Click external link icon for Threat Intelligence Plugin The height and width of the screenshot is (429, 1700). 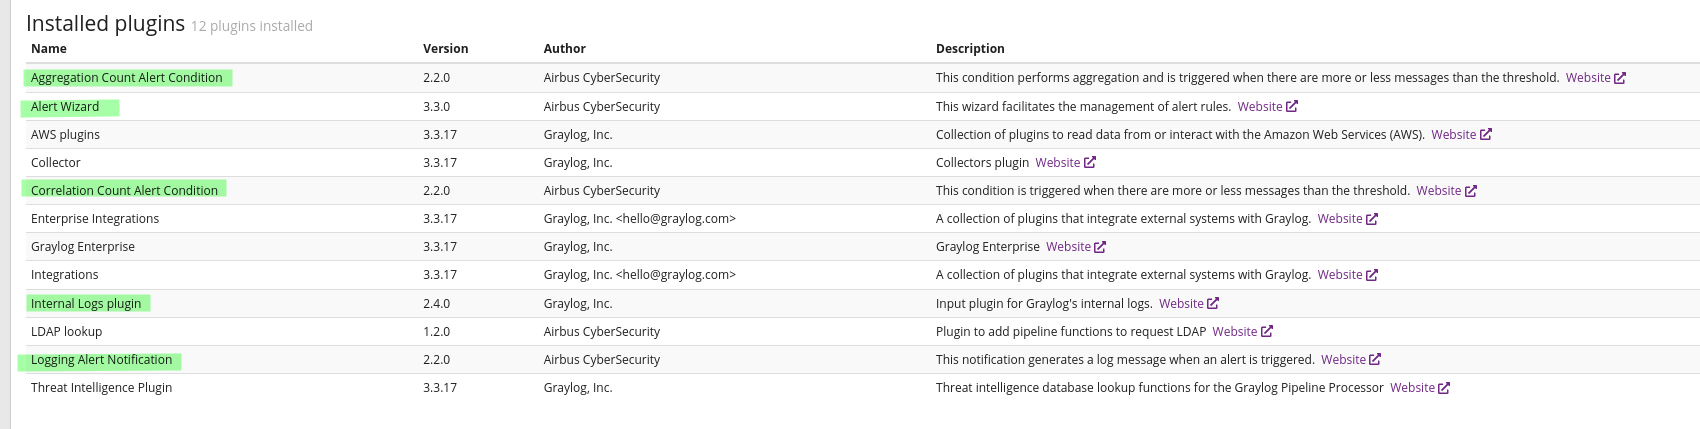tap(1444, 387)
